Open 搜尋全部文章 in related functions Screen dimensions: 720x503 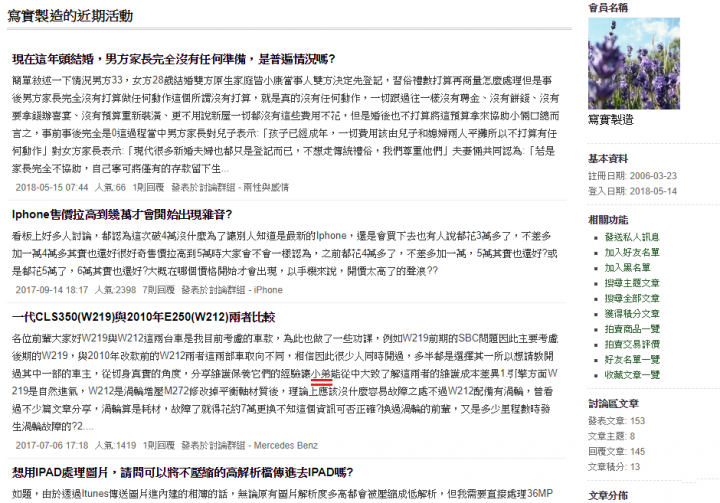click(x=632, y=299)
